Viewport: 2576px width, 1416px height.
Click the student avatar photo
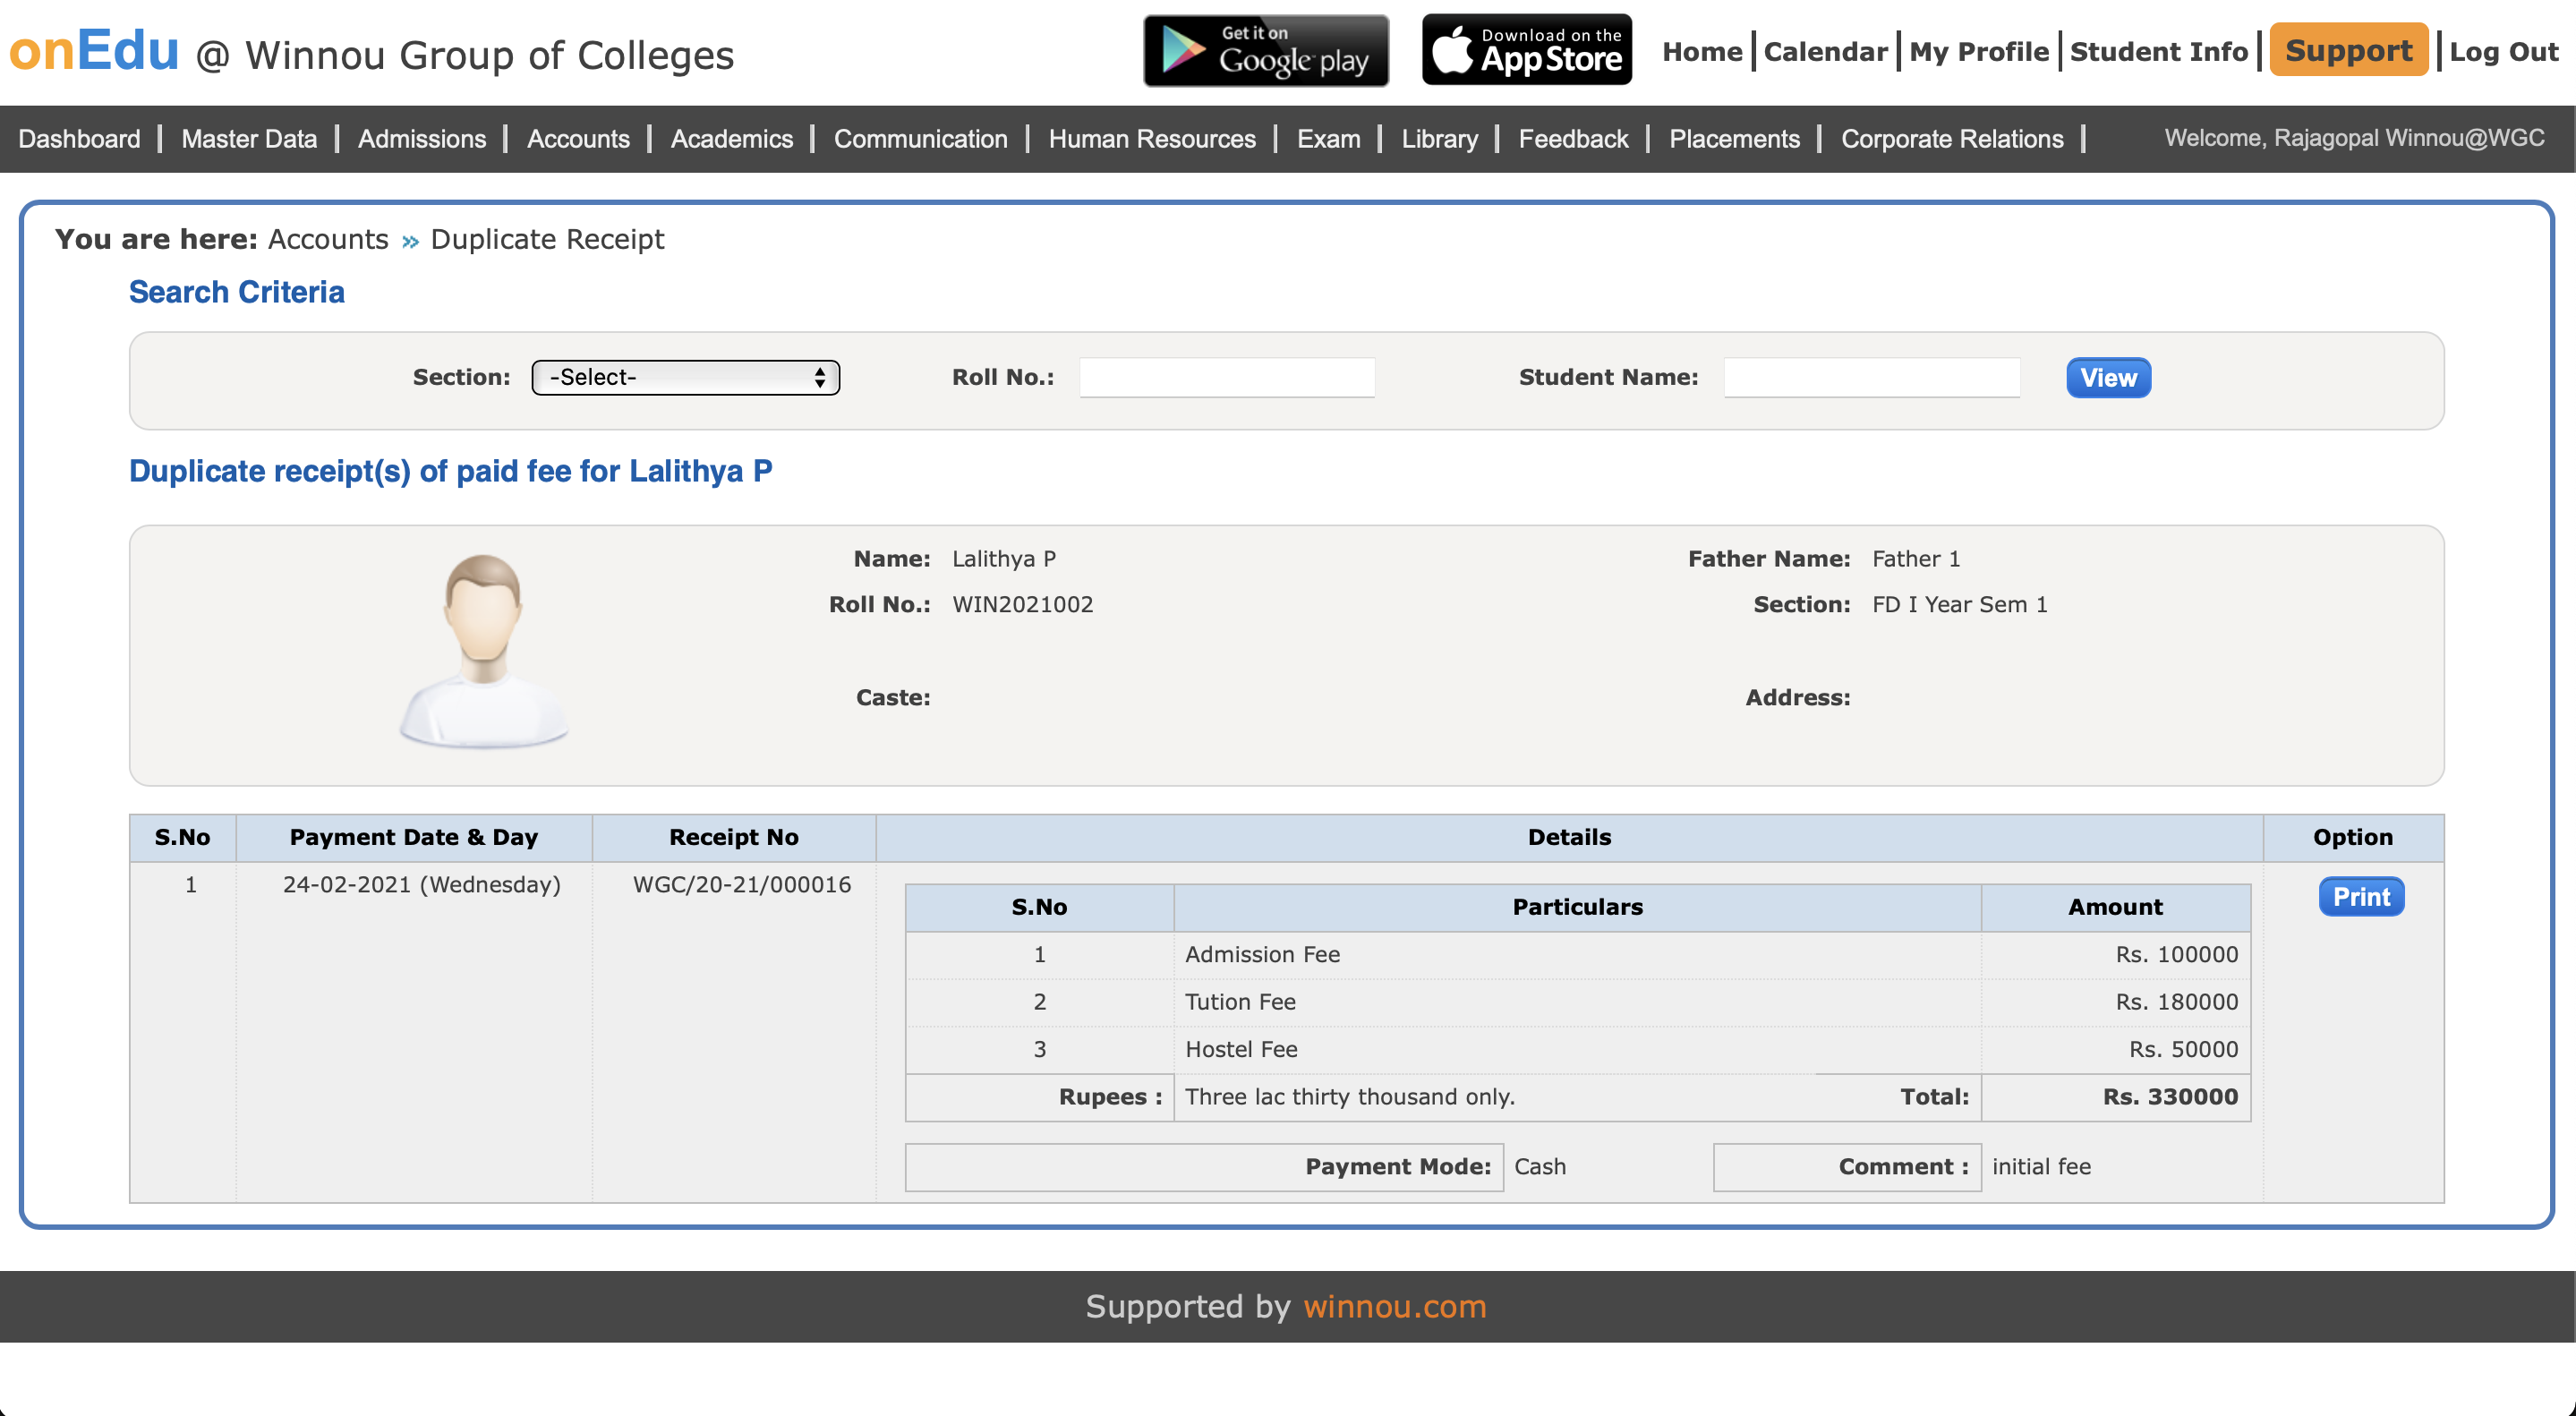tap(484, 650)
